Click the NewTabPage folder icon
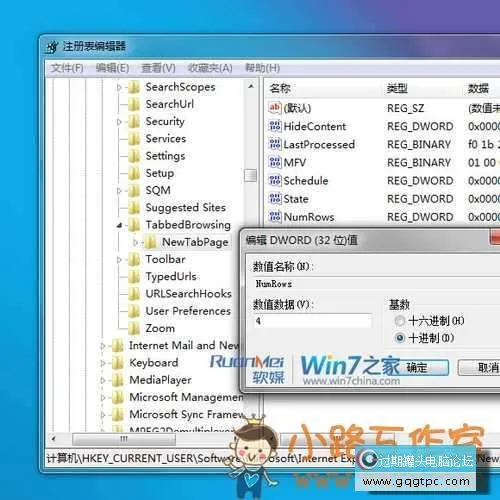Viewport: 500px width, 500px height. (150, 242)
